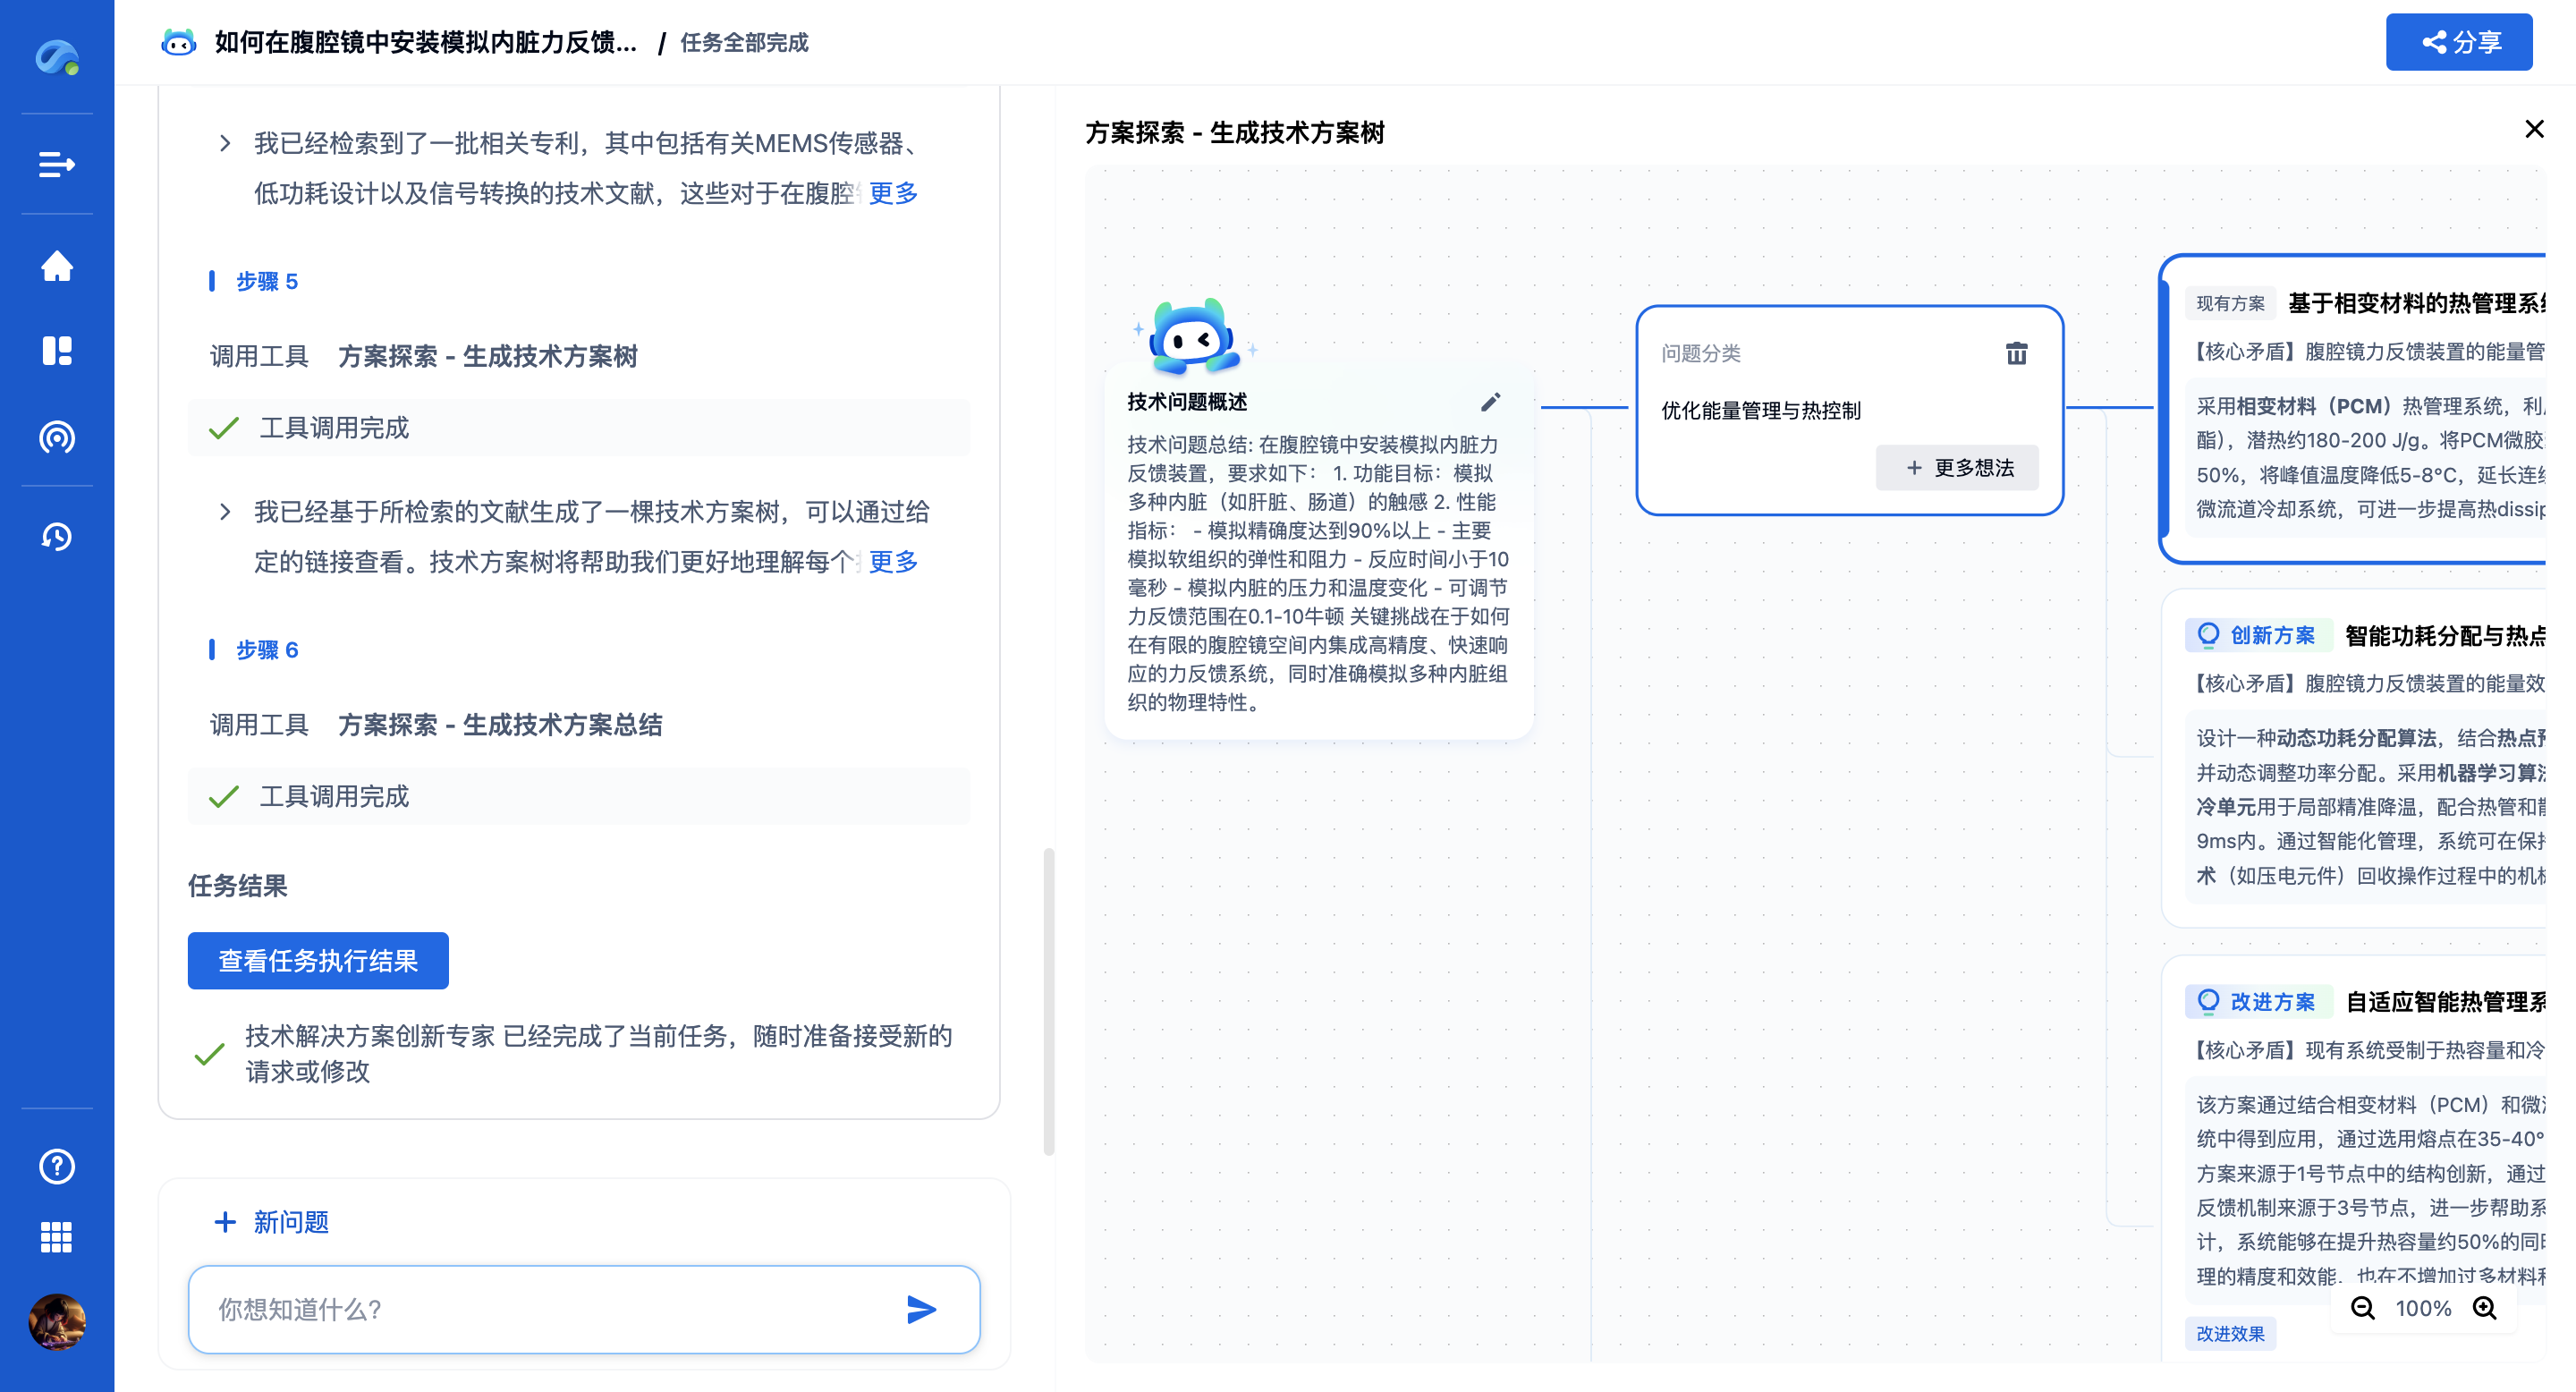This screenshot has width=2576, height=1392.
Task: Click the 更多想法 button
Action: (1957, 468)
